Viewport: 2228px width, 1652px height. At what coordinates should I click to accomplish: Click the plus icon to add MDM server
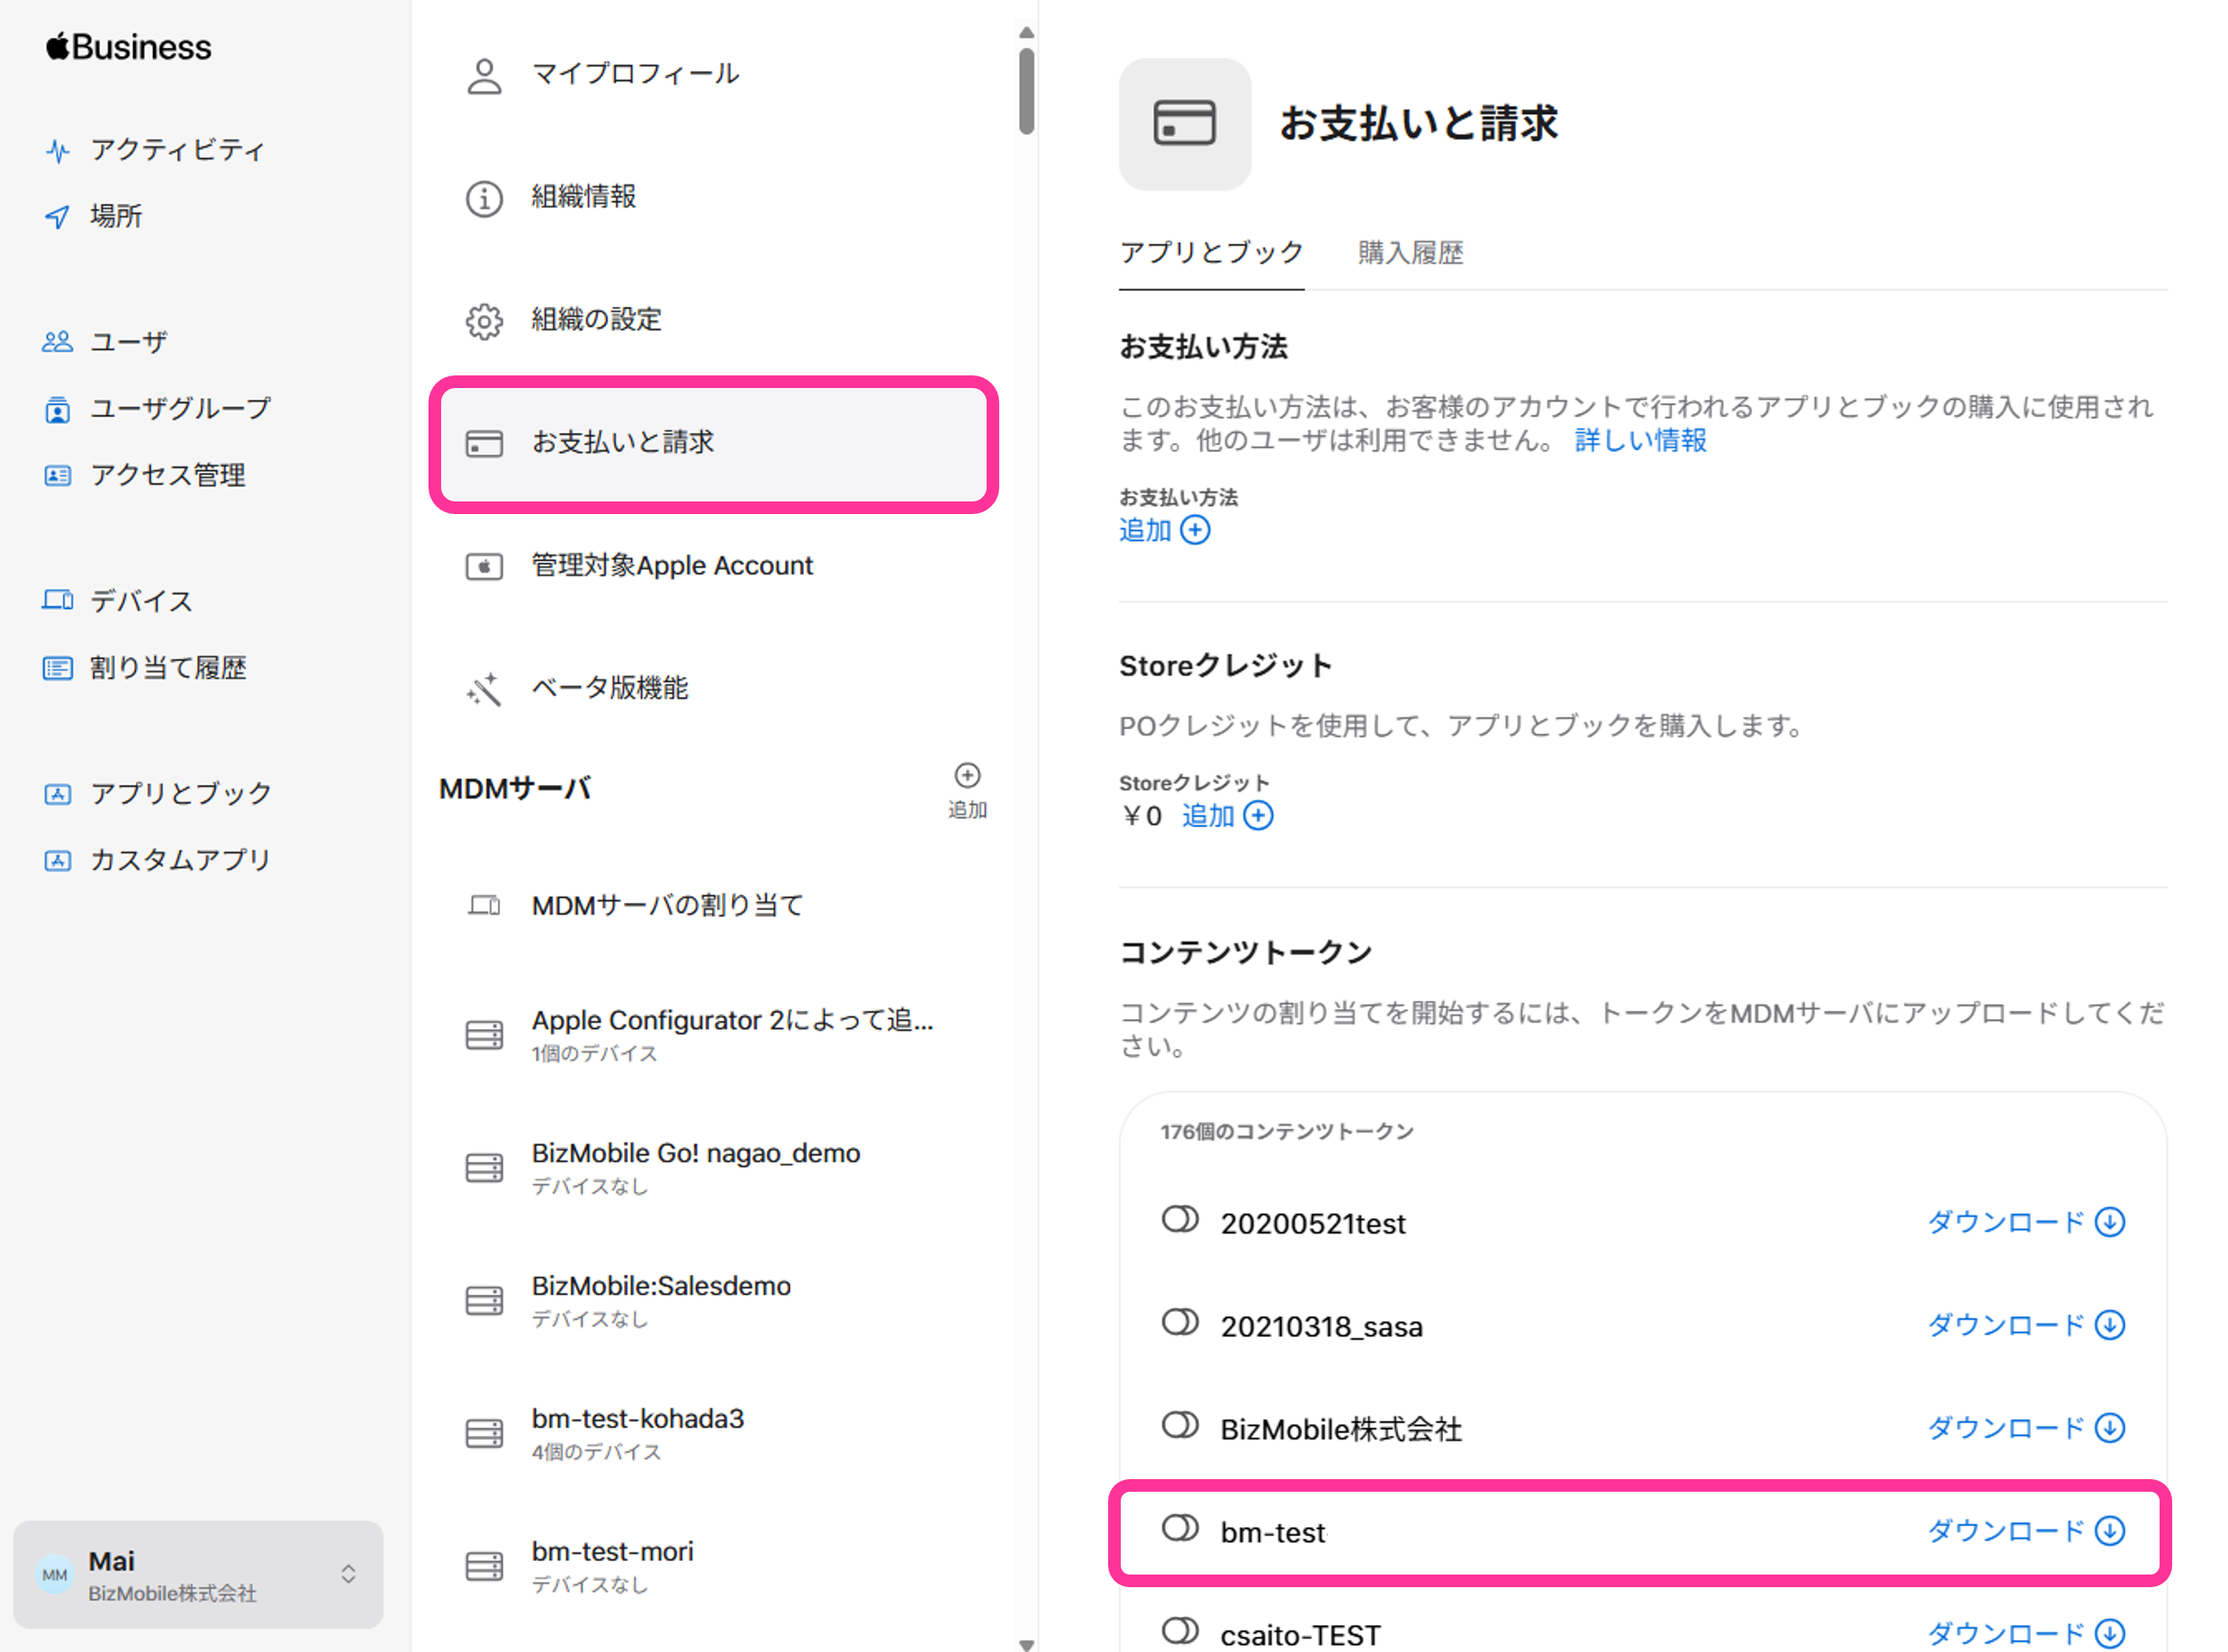(x=966, y=776)
